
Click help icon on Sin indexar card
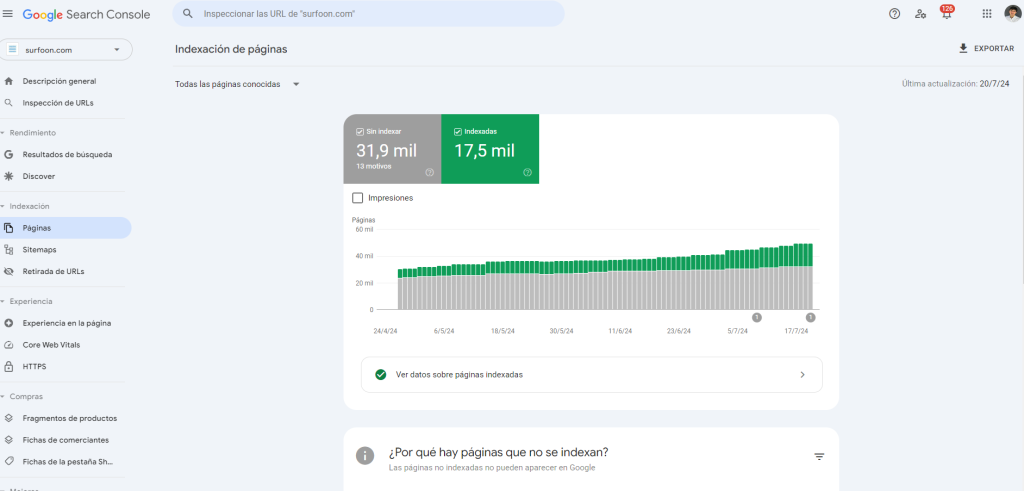point(429,172)
